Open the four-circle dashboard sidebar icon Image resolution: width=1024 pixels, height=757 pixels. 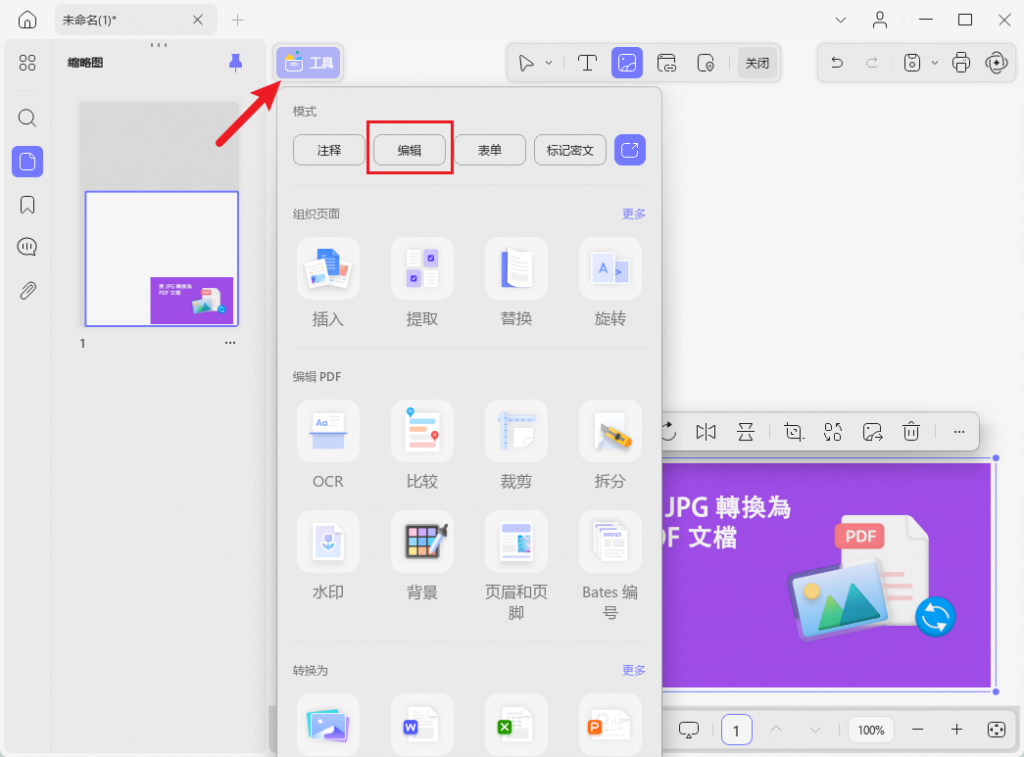[27, 63]
